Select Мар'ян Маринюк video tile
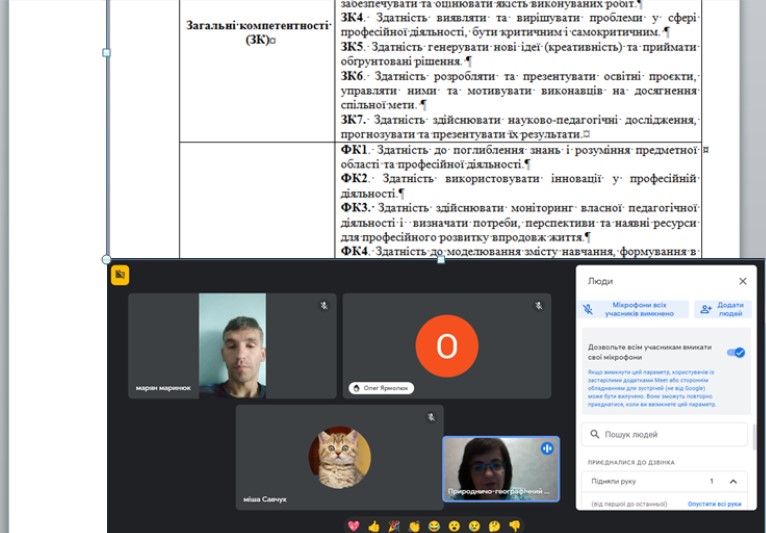766x533 pixels. pyautogui.click(x=232, y=346)
